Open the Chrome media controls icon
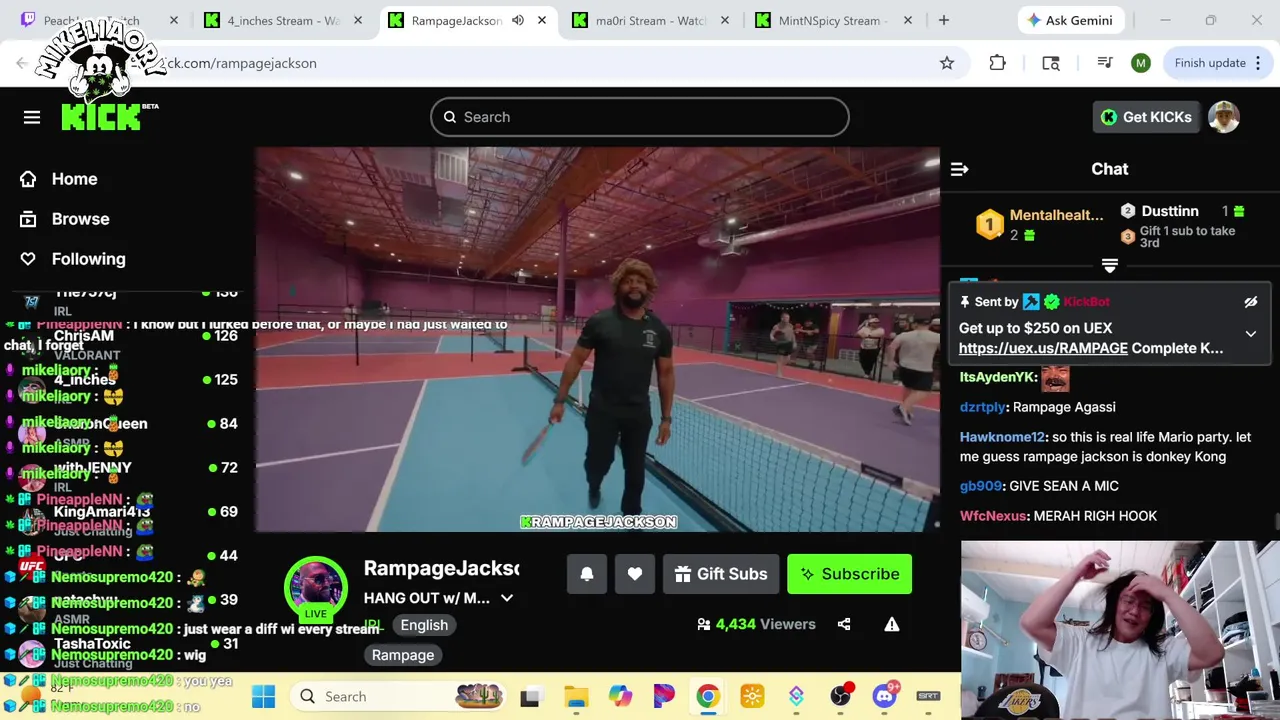Image resolution: width=1280 pixels, height=720 pixels. [1105, 63]
